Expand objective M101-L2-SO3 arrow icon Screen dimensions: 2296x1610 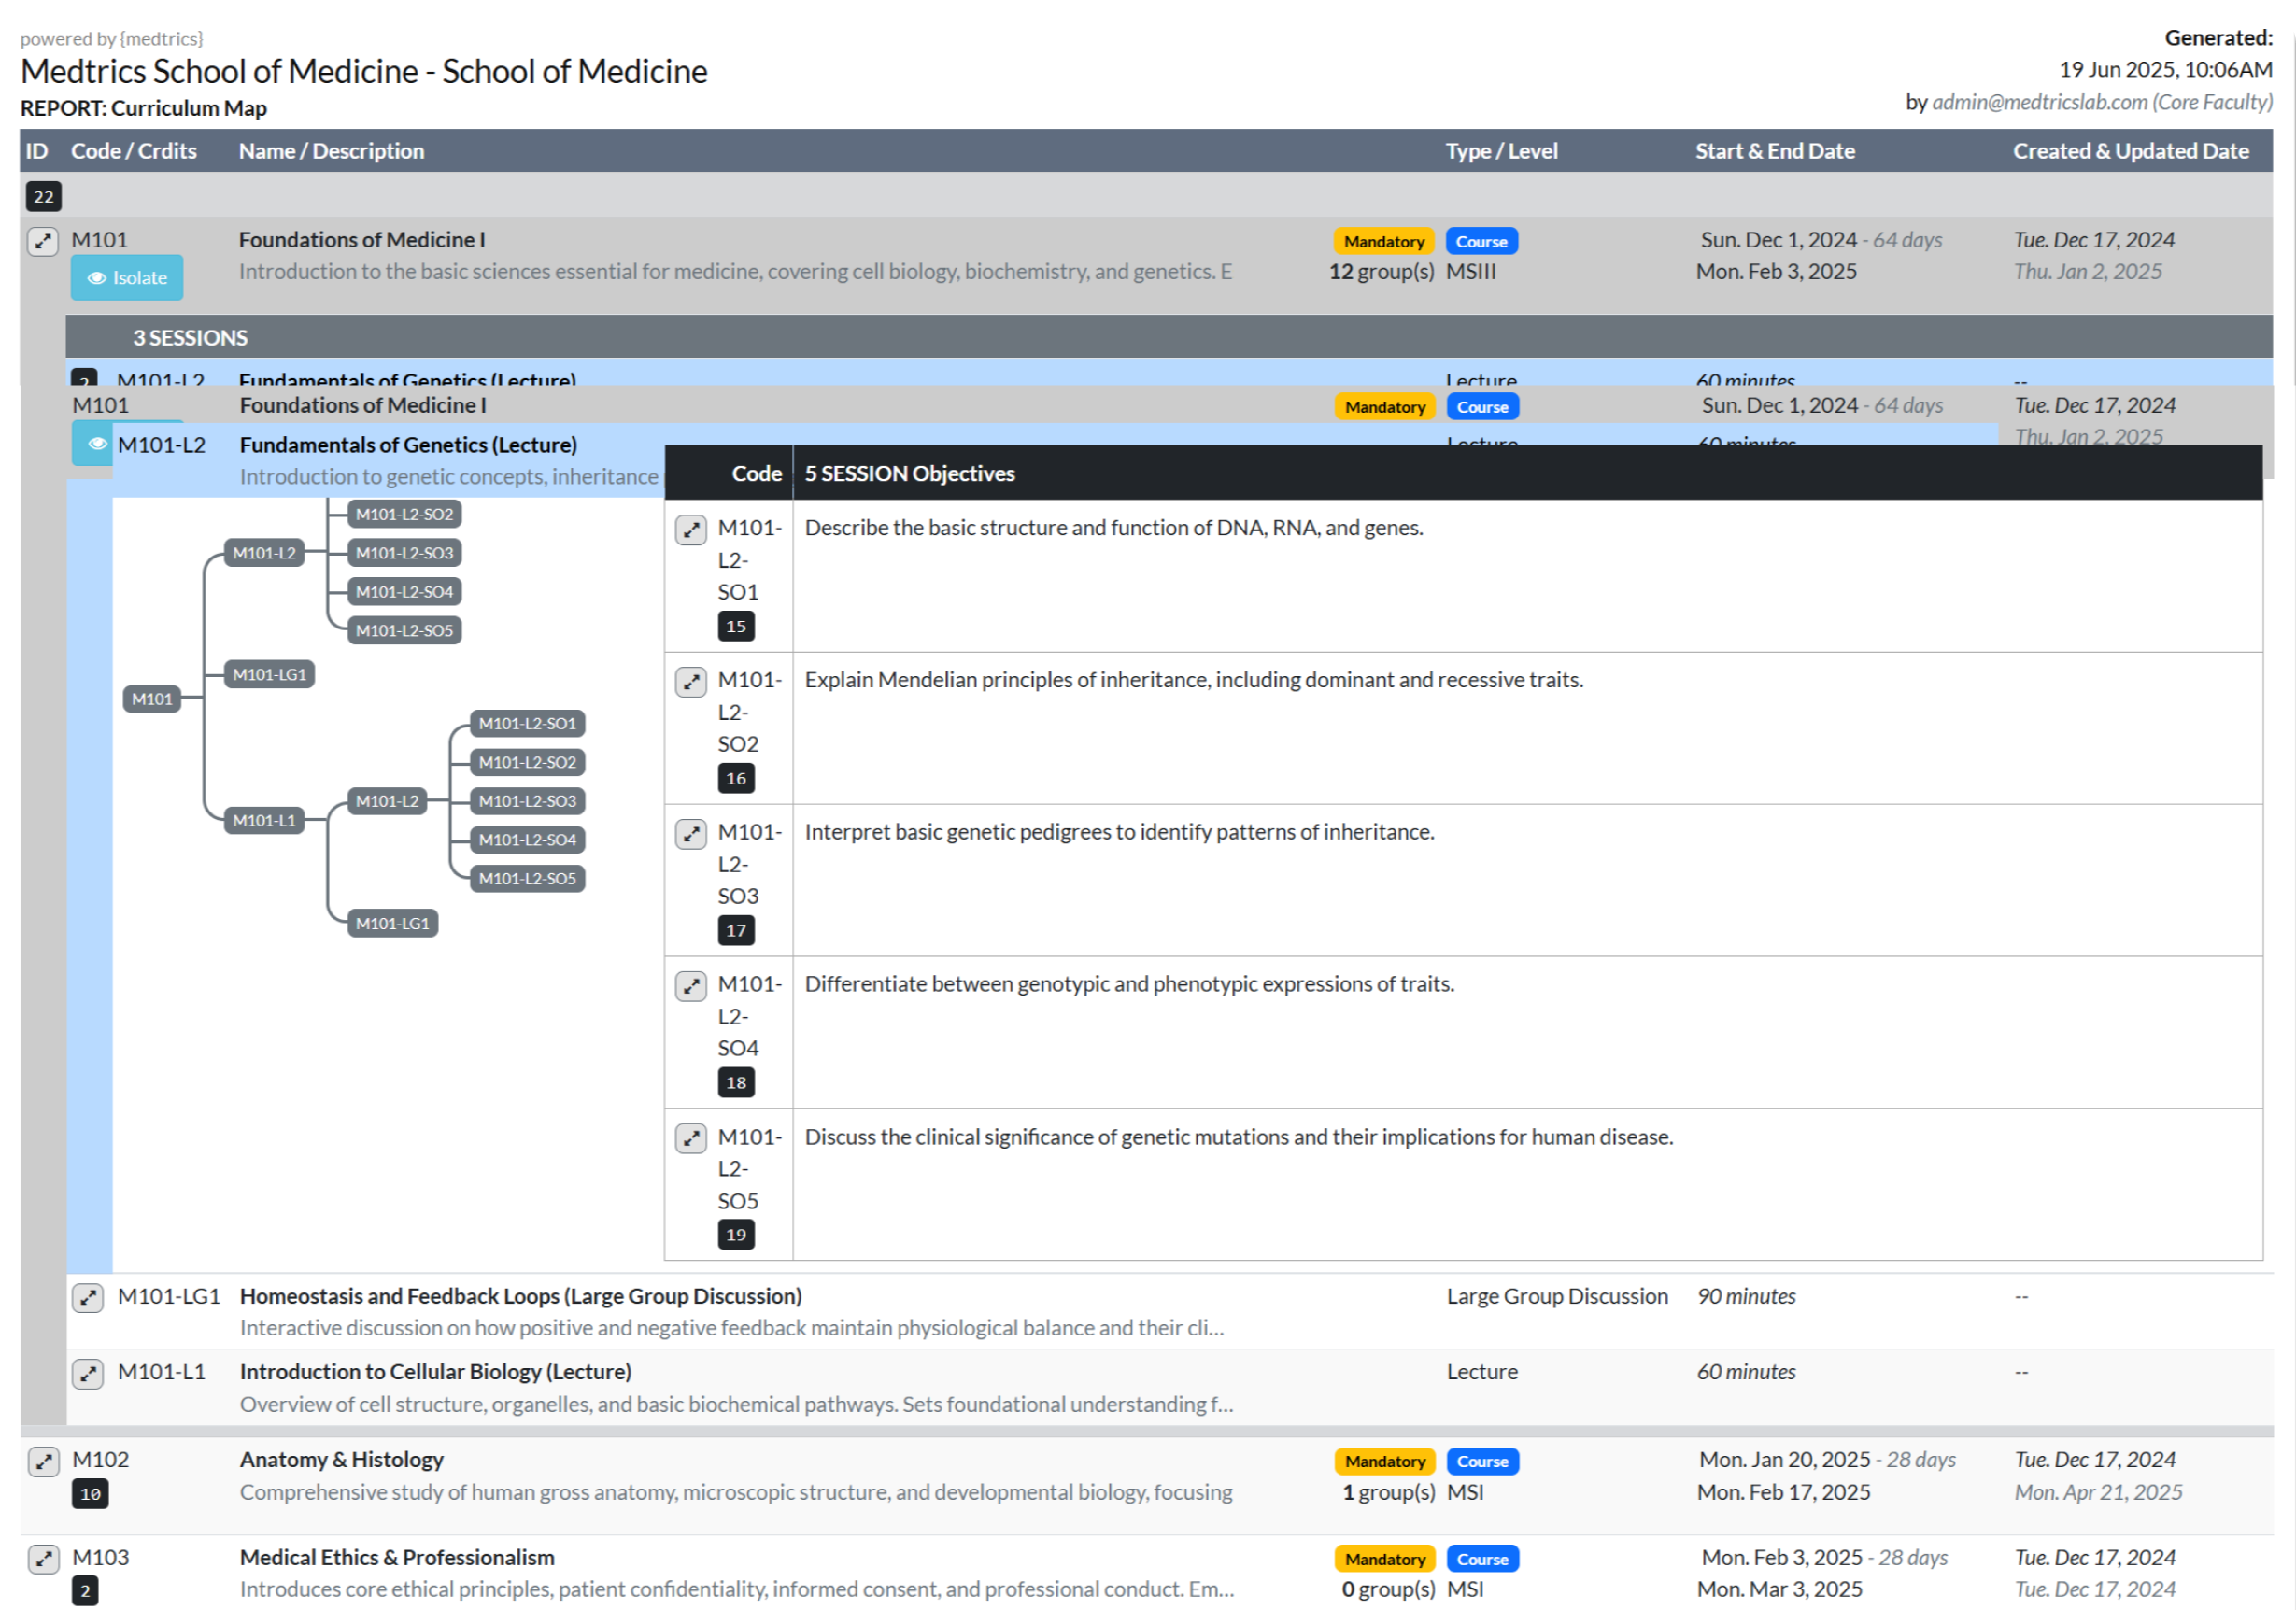coord(691,834)
